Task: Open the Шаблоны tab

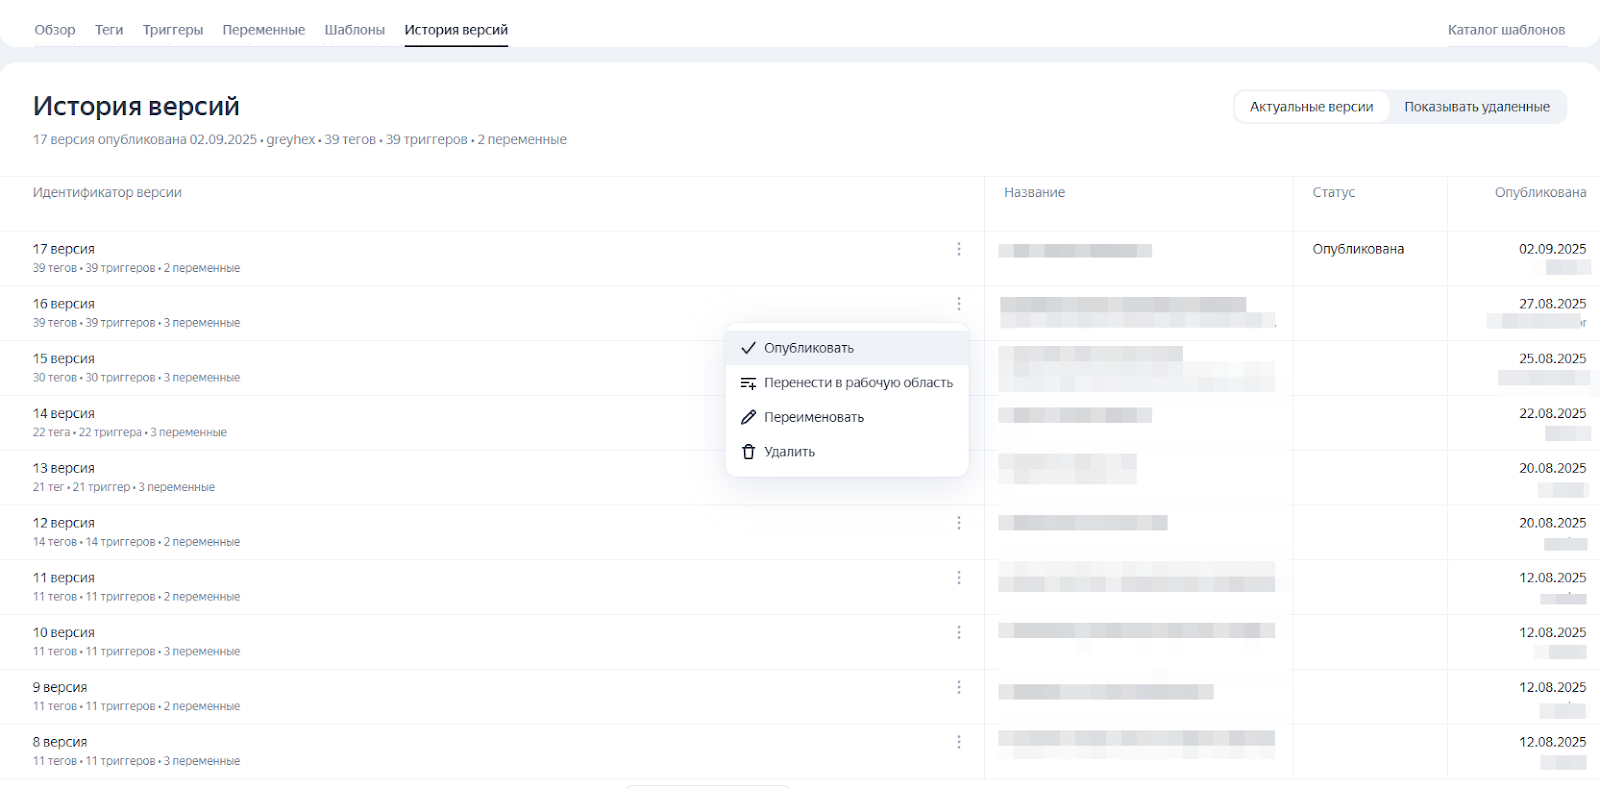Action: point(354,30)
